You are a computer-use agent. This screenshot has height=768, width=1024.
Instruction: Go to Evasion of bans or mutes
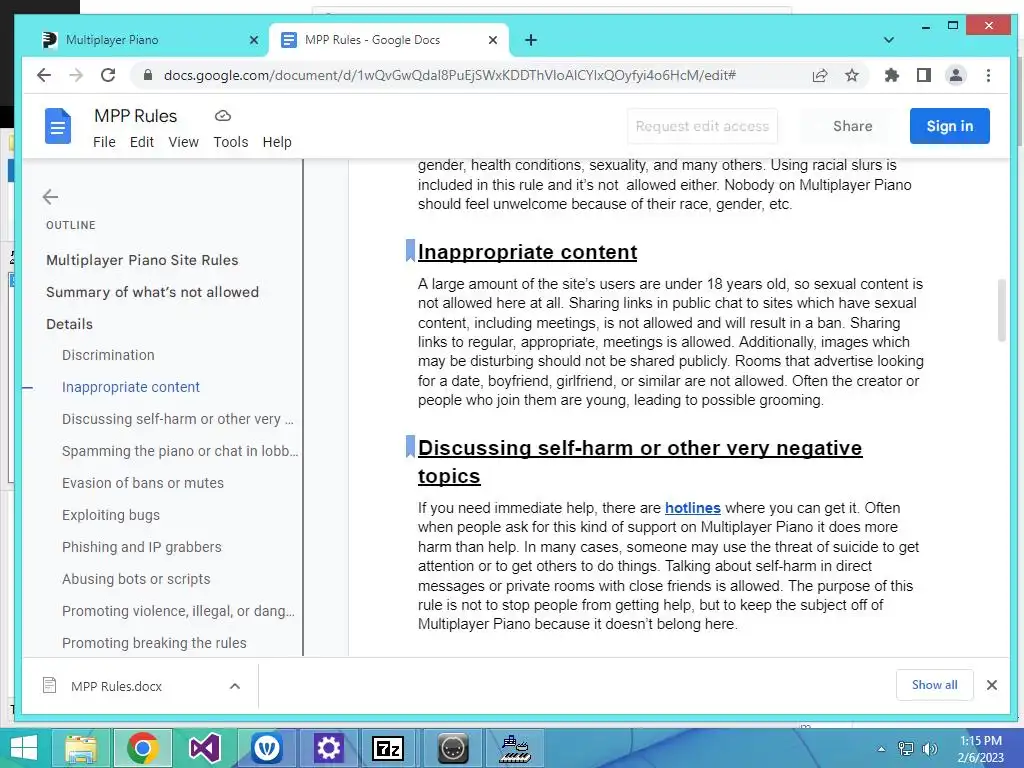click(x=143, y=483)
